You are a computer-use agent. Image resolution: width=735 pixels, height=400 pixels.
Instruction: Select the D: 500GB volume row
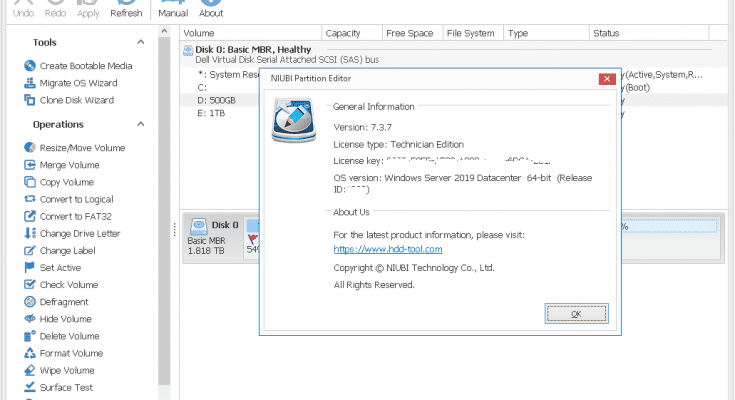[220, 100]
